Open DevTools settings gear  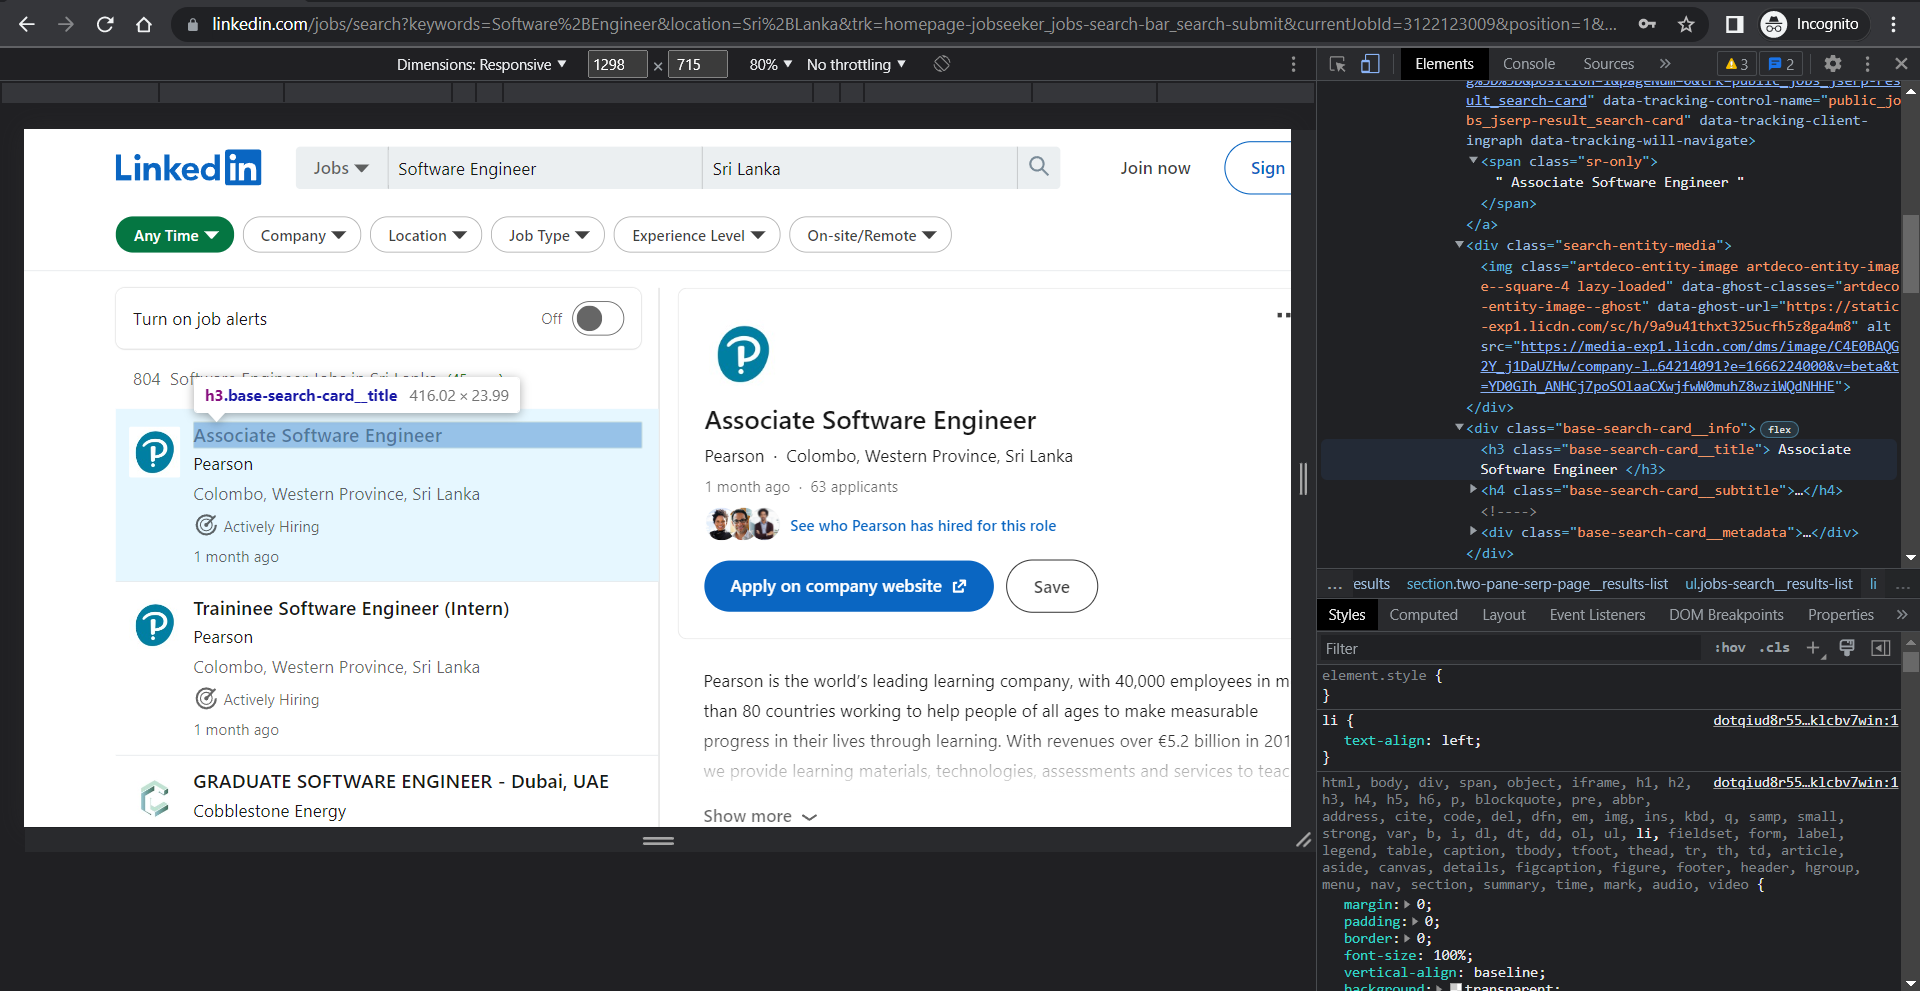point(1833,63)
